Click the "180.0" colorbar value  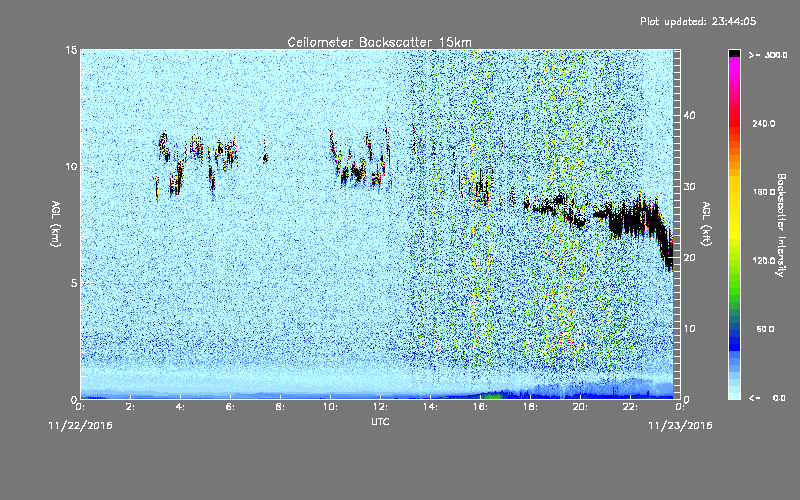click(x=764, y=192)
